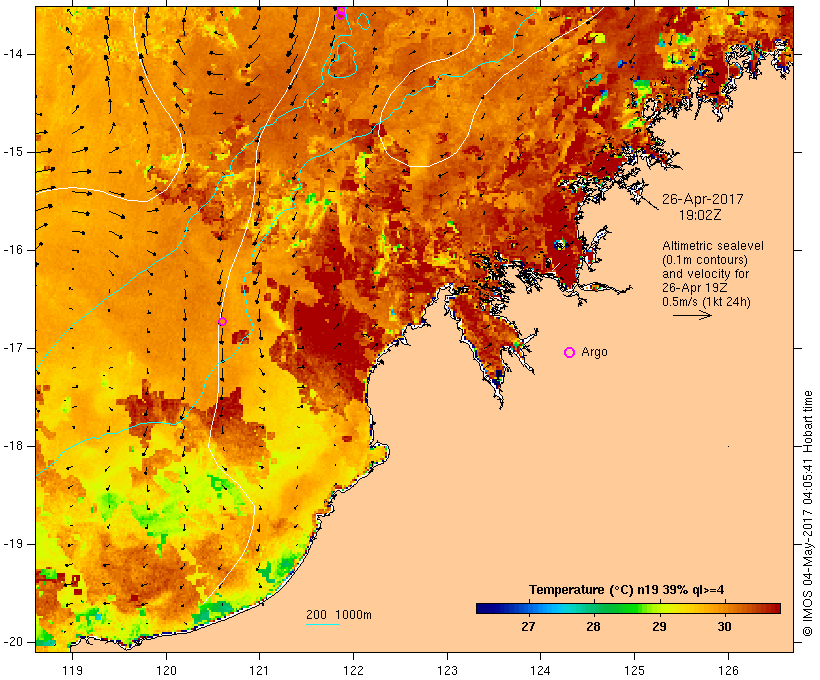This screenshot has height=680, width=820.
Task: Click the '26-Apr 19Z' caption line
Action: pos(694,288)
